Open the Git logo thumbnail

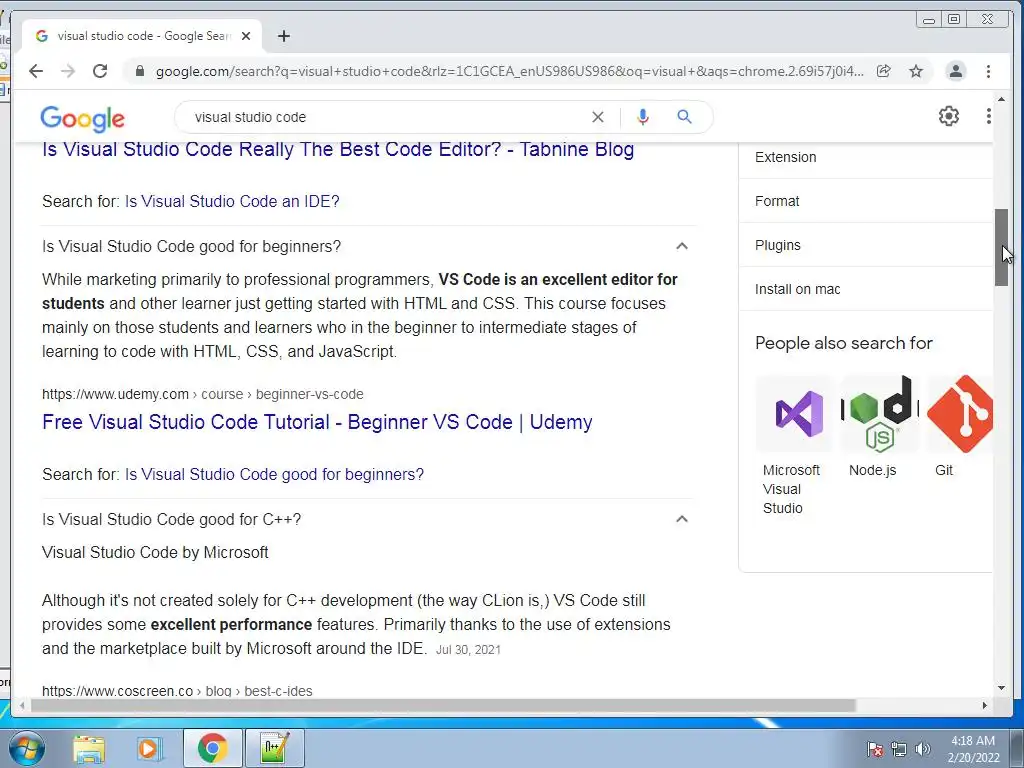click(960, 414)
